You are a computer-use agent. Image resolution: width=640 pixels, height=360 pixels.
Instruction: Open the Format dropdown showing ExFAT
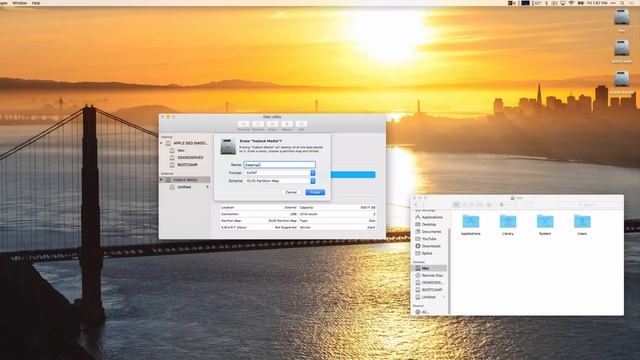click(x=280, y=173)
